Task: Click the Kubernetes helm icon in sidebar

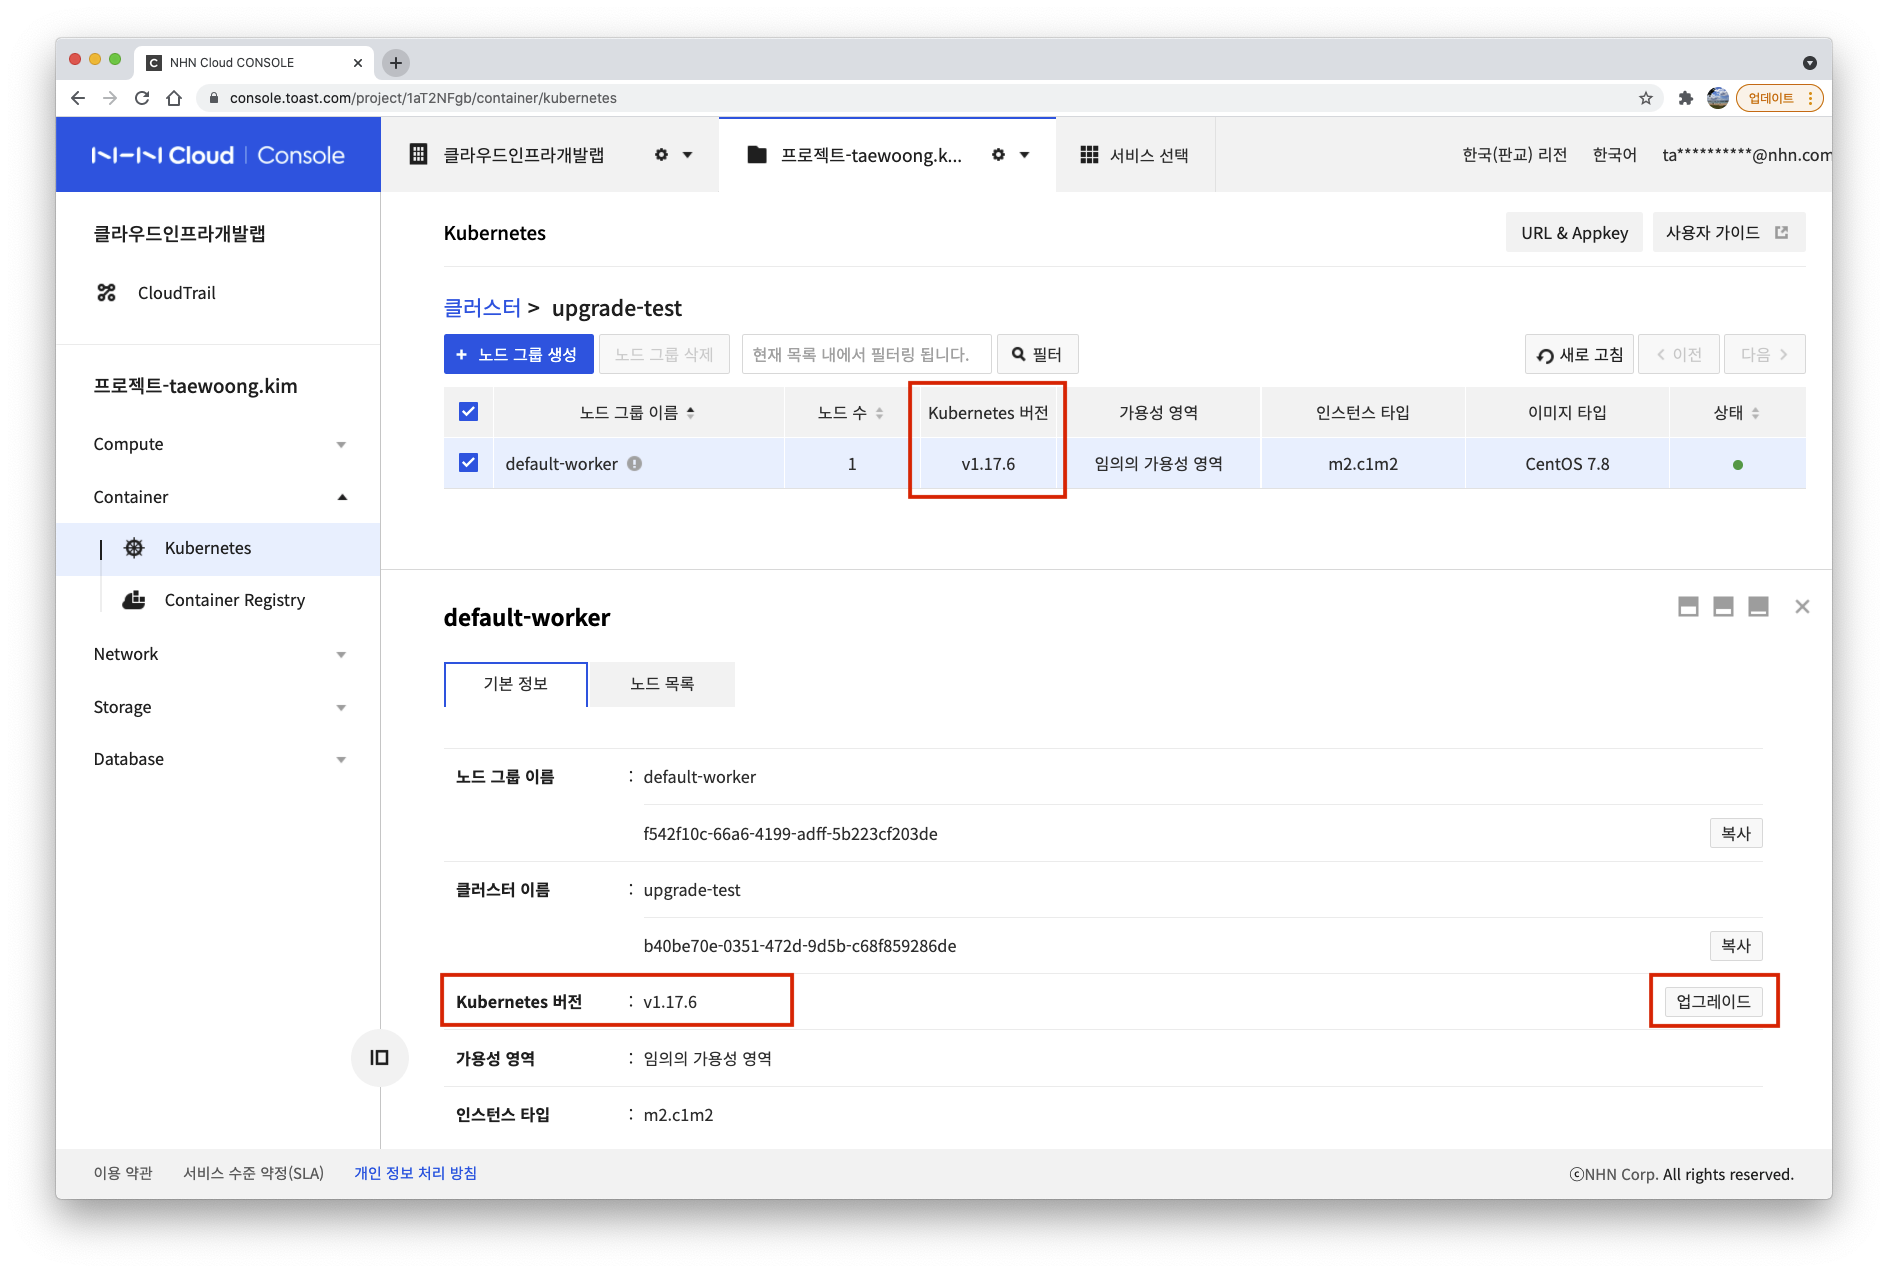Action: coord(134,548)
